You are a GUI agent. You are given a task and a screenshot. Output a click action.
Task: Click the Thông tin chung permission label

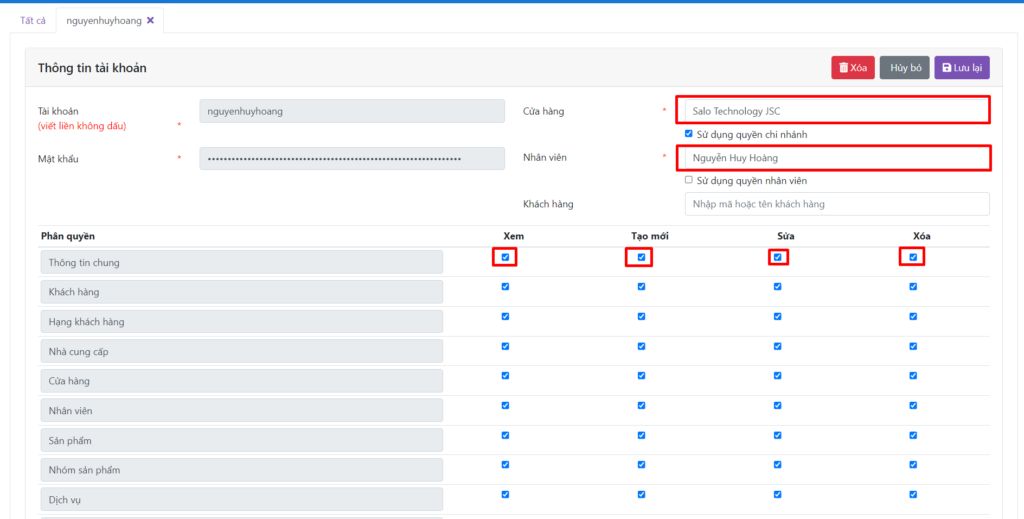[x=242, y=262]
